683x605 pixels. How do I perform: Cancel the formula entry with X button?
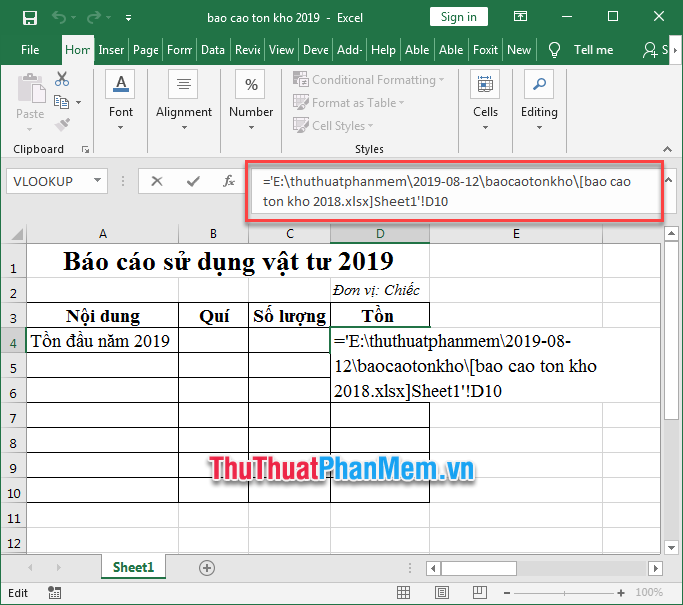pos(156,181)
